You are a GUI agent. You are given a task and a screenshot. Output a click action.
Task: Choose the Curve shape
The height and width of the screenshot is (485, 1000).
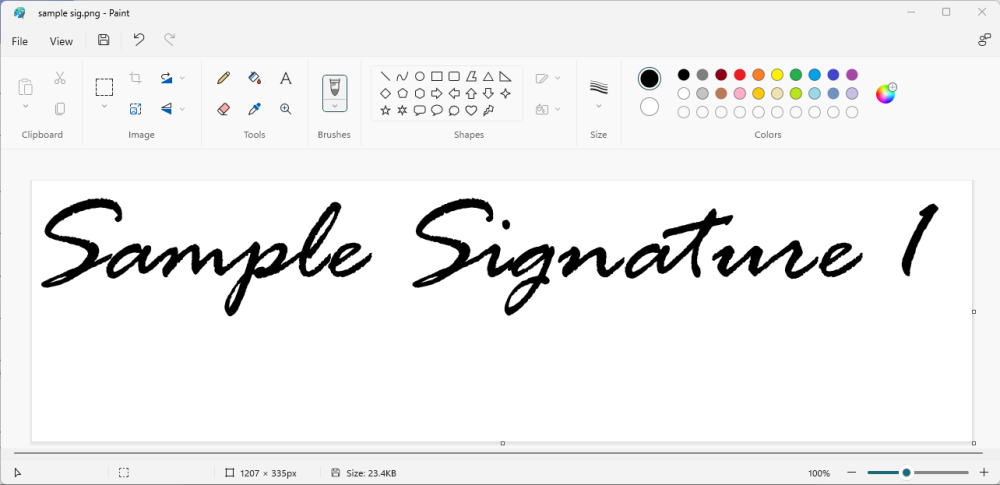402,77
